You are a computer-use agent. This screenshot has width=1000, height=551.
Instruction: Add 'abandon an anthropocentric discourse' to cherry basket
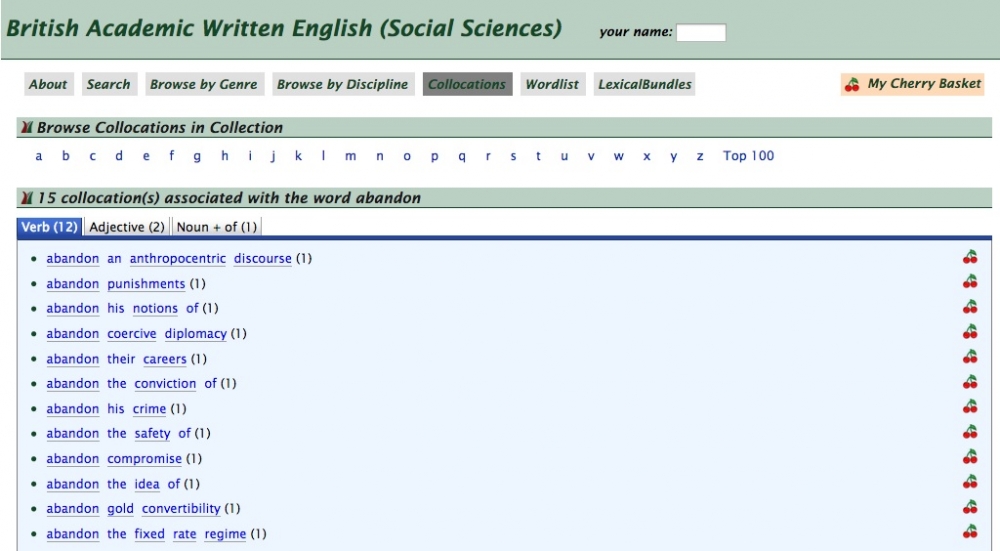coord(970,257)
